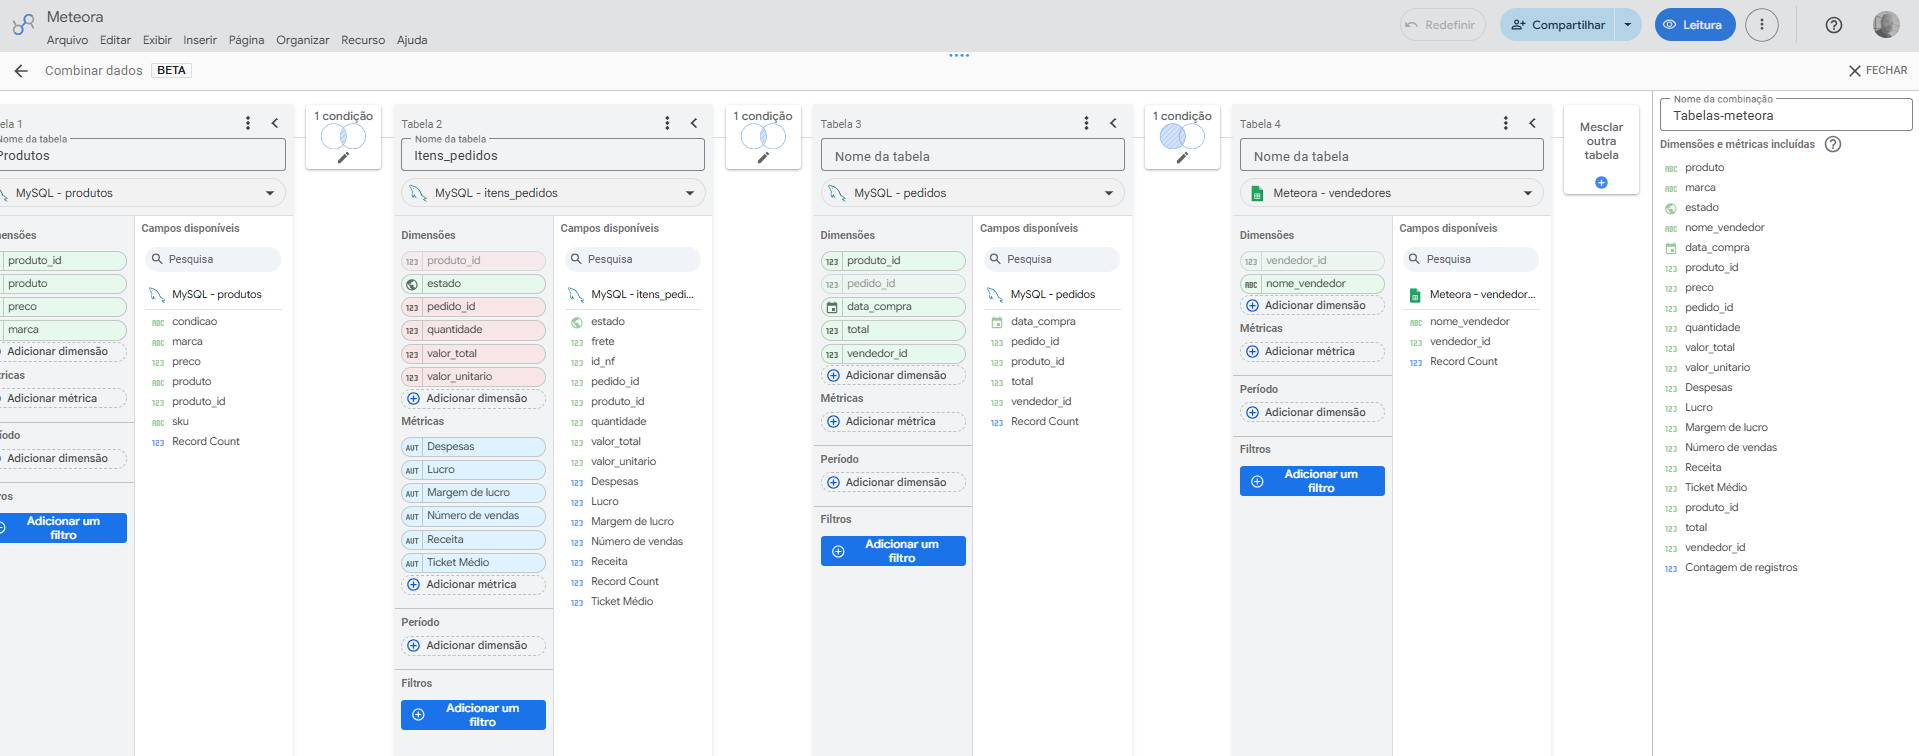Screen dimensions: 1919x756
Task: Open the MySQL - pedidos data source dropdown
Action: [x=972, y=193]
